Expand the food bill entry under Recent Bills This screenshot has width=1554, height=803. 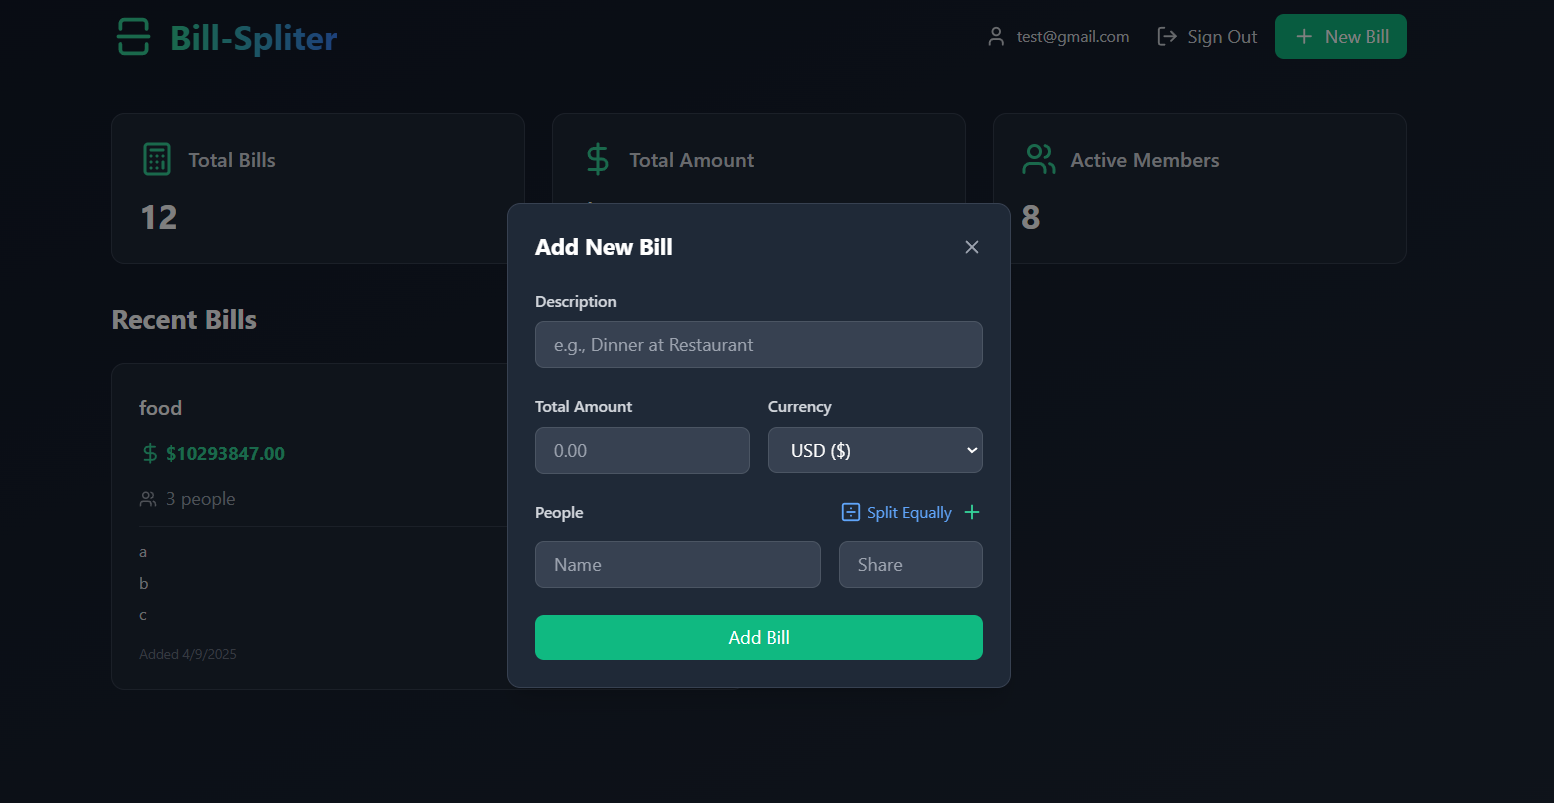point(161,407)
